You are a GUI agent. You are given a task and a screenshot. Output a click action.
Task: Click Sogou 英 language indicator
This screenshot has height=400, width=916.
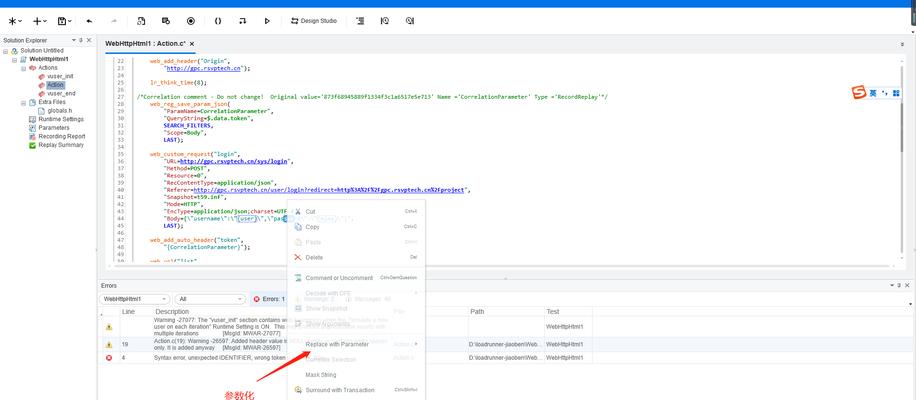pos(873,93)
